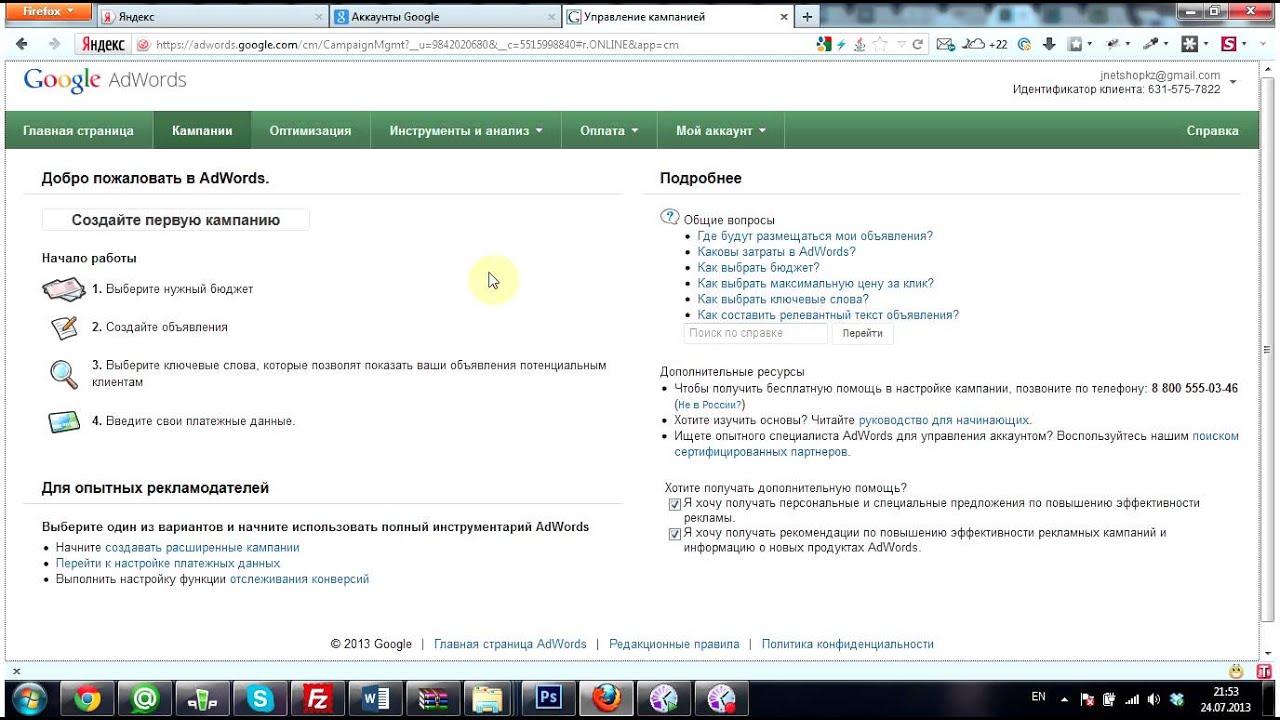This screenshot has width=1280, height=720.
Task: Go to Главная страница tab
Action: point(78,131)
